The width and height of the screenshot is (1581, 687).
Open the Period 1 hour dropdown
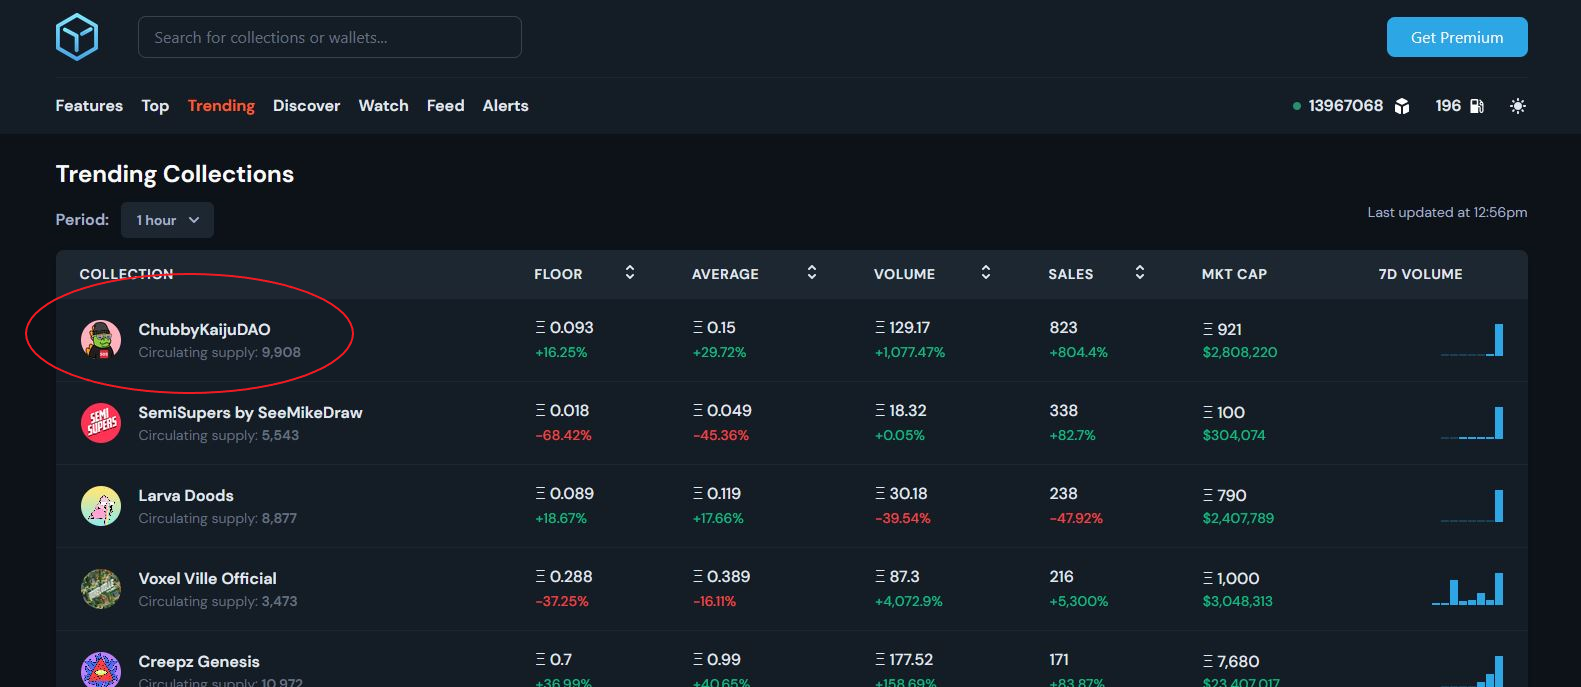pyautogui.click(x=167, y=220)
